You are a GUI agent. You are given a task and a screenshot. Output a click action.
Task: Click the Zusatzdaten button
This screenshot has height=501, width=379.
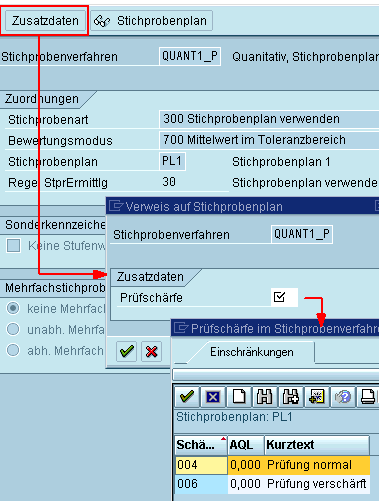pos(45,21)
